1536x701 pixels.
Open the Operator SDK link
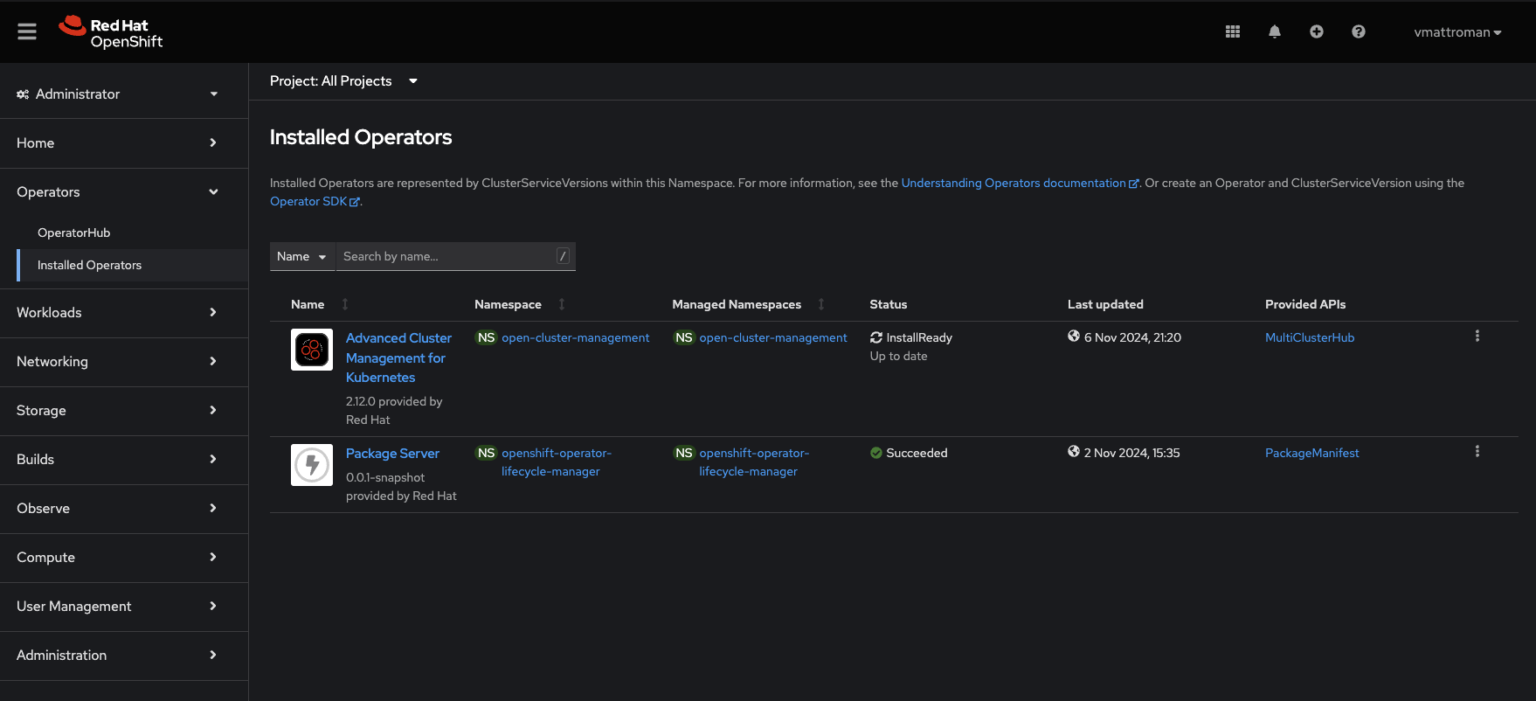point(314,201)
